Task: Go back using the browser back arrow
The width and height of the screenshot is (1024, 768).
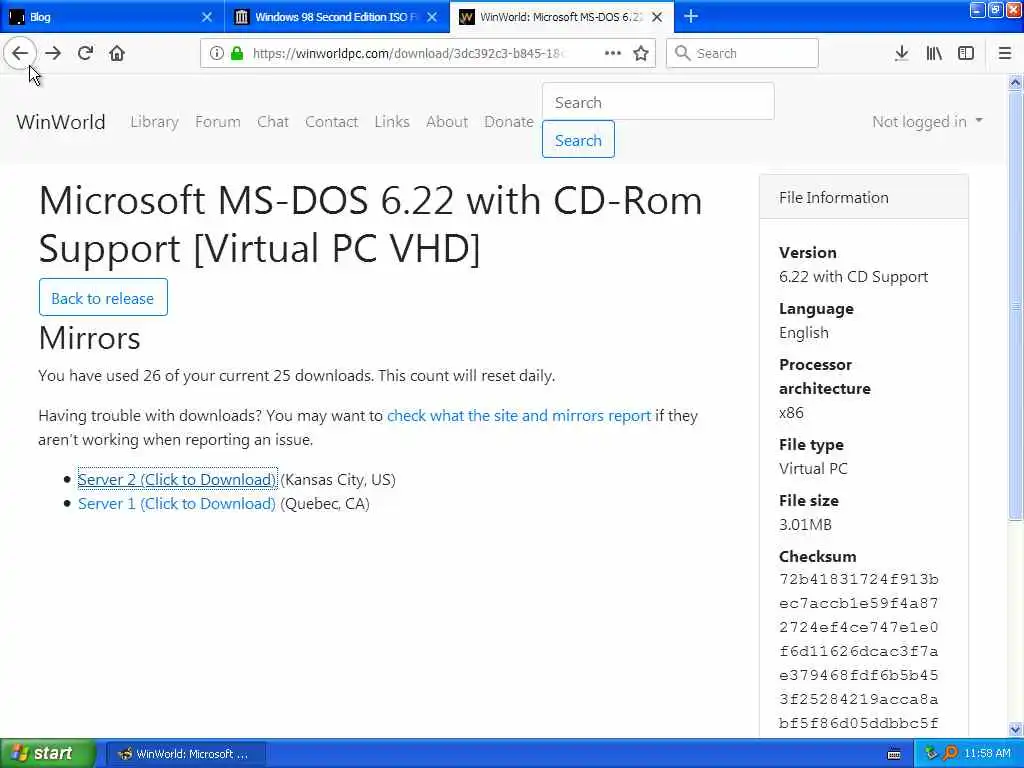Action: pyautogui.click(x=20, y=53)
